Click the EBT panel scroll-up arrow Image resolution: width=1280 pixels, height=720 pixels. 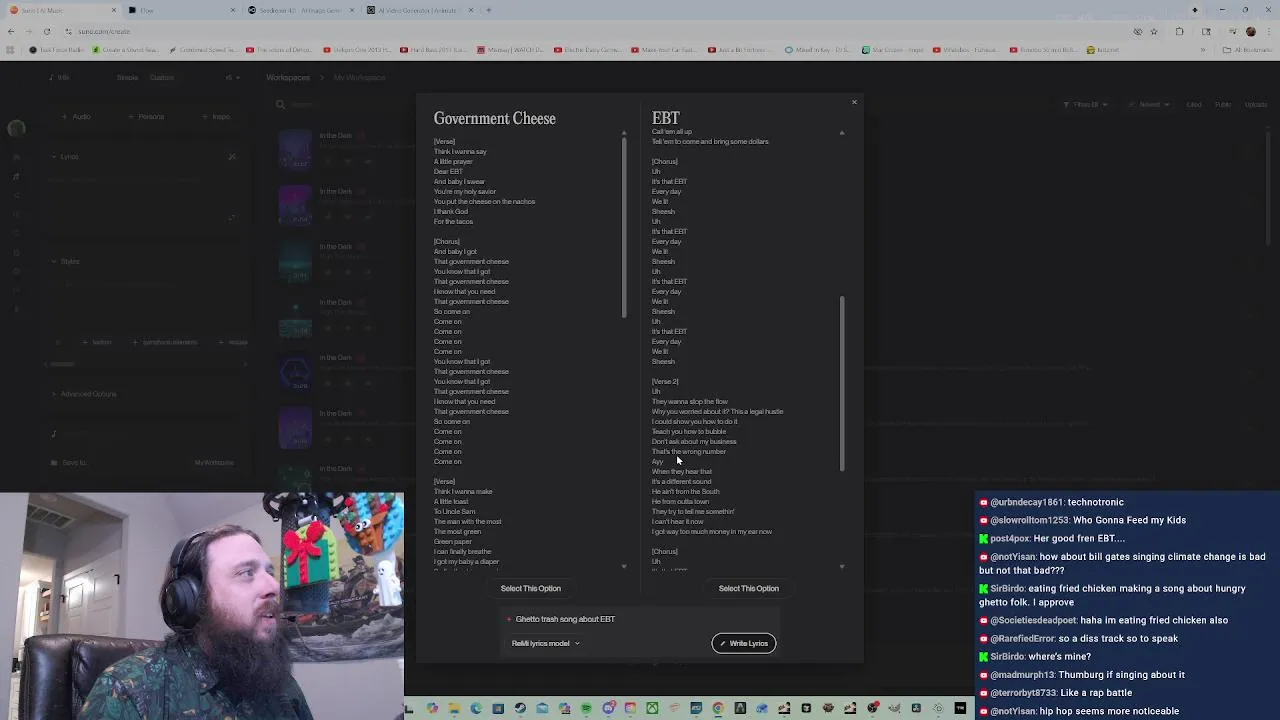(842, 132)
